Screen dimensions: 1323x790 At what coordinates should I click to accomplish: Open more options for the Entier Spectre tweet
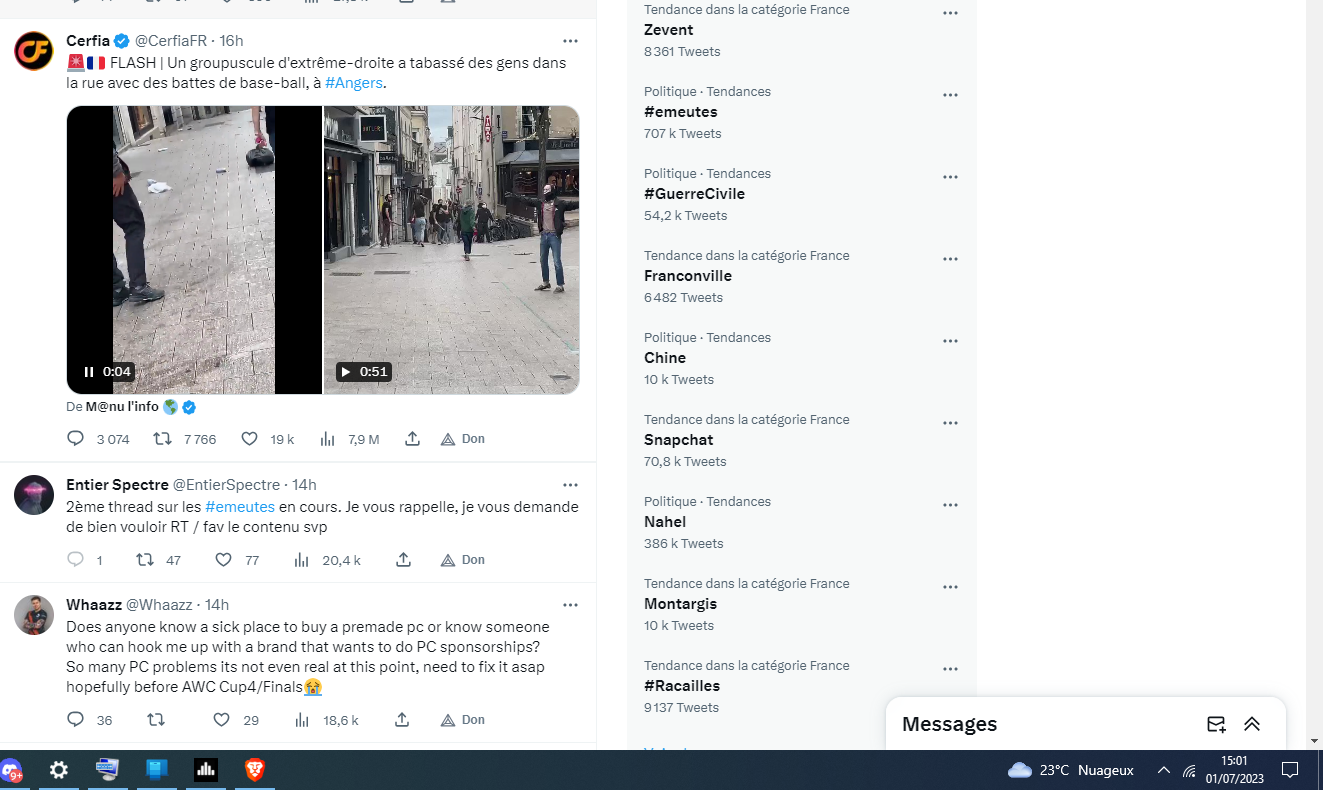click(570, 485)
